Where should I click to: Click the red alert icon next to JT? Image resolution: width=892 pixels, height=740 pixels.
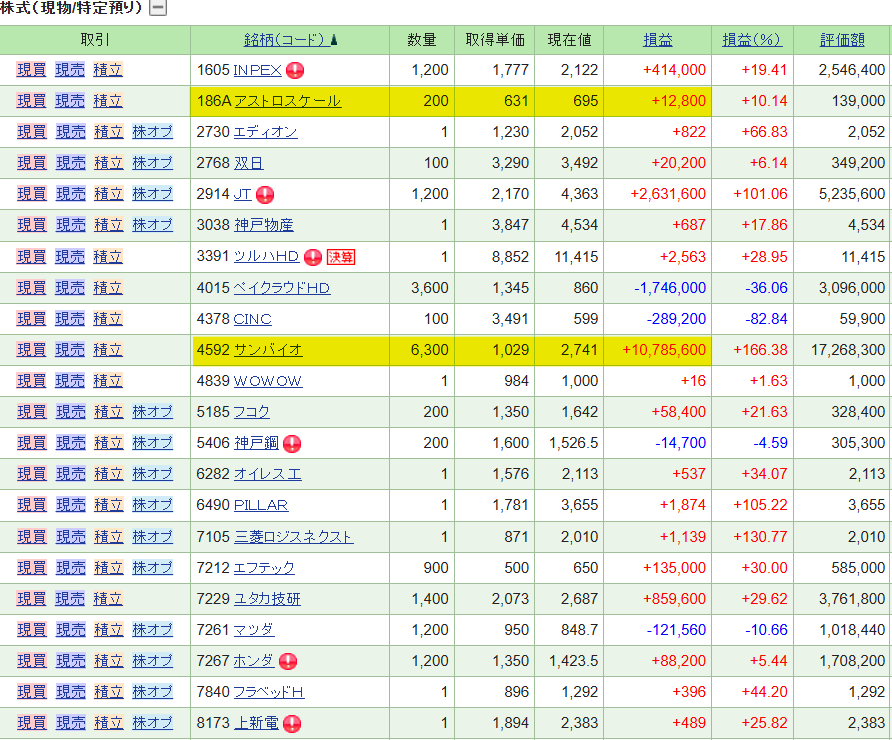pos(265,195)
